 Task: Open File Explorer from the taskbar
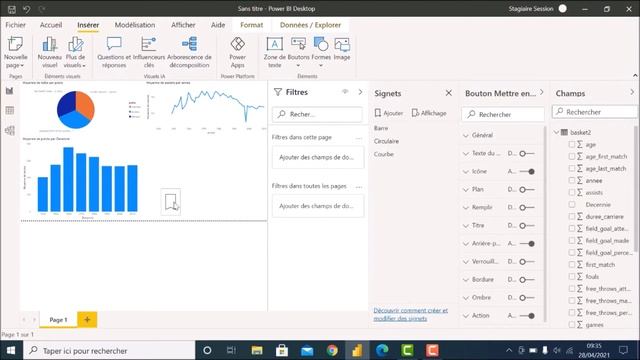click(257, 350)
